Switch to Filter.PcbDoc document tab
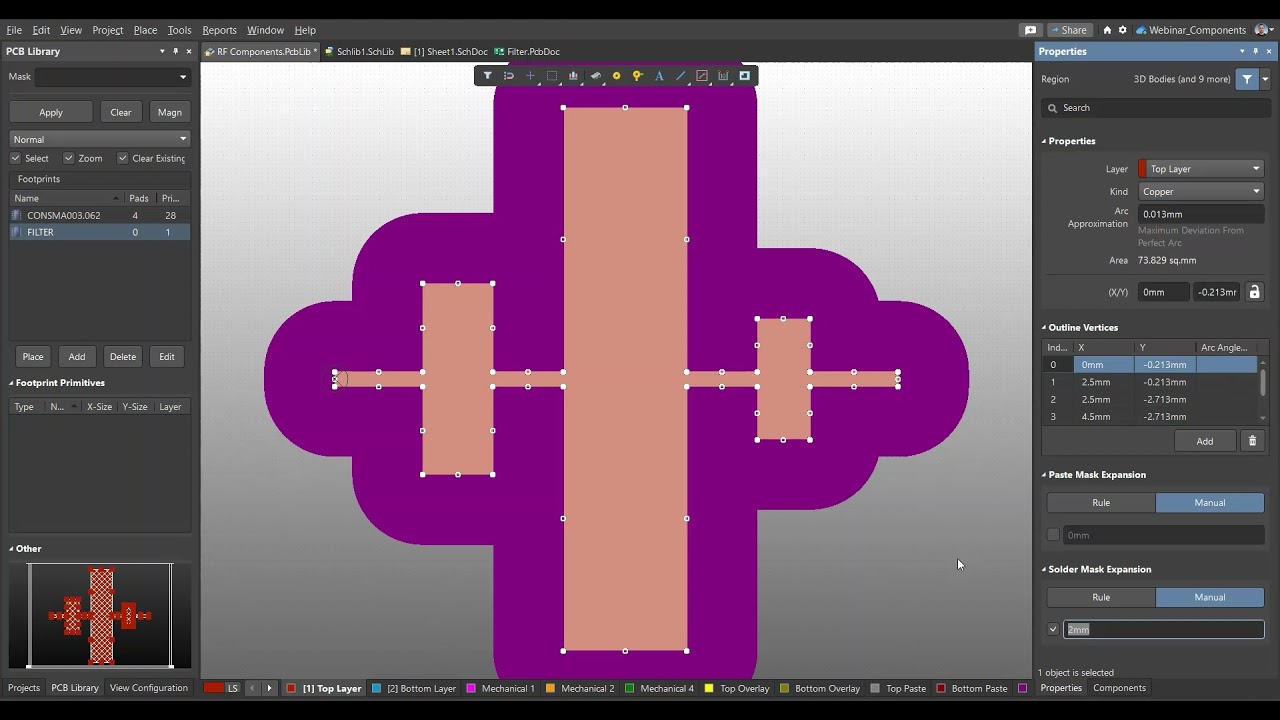The width and height of the screenshot is (1280, 720). [x=527, y=52]
